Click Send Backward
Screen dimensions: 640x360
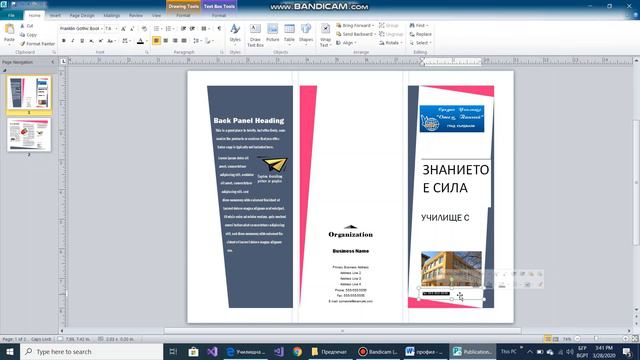tap(355, 34)
